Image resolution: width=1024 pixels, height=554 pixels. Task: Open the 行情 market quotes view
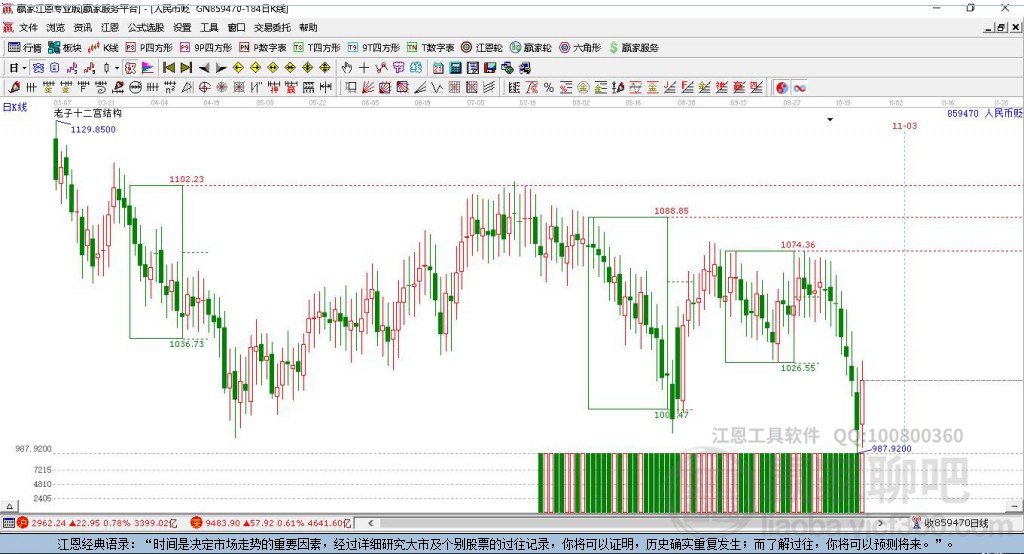point(25,48)
